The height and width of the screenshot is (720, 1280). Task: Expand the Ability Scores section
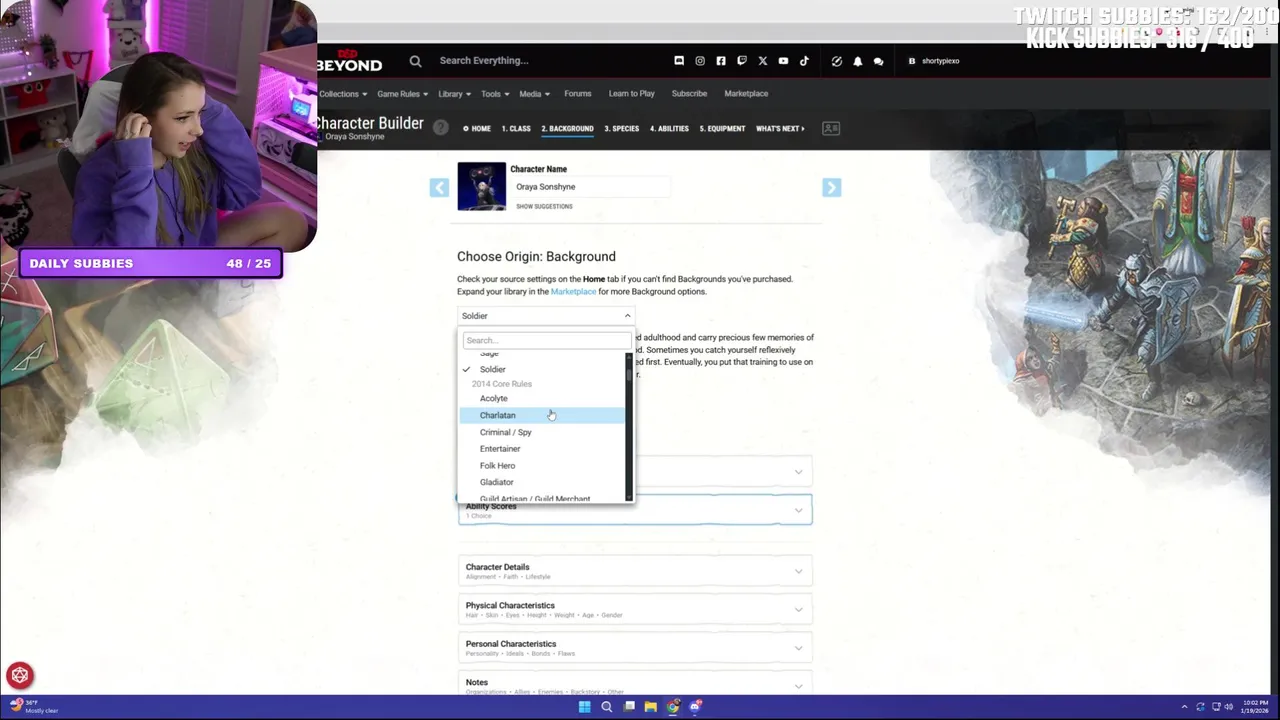point(635,509)
